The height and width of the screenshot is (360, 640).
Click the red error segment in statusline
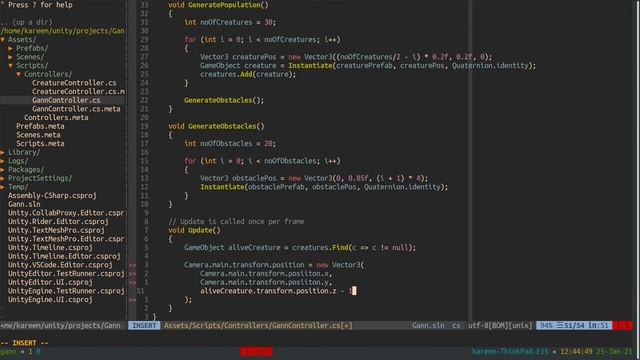click(x=622, y=325)
